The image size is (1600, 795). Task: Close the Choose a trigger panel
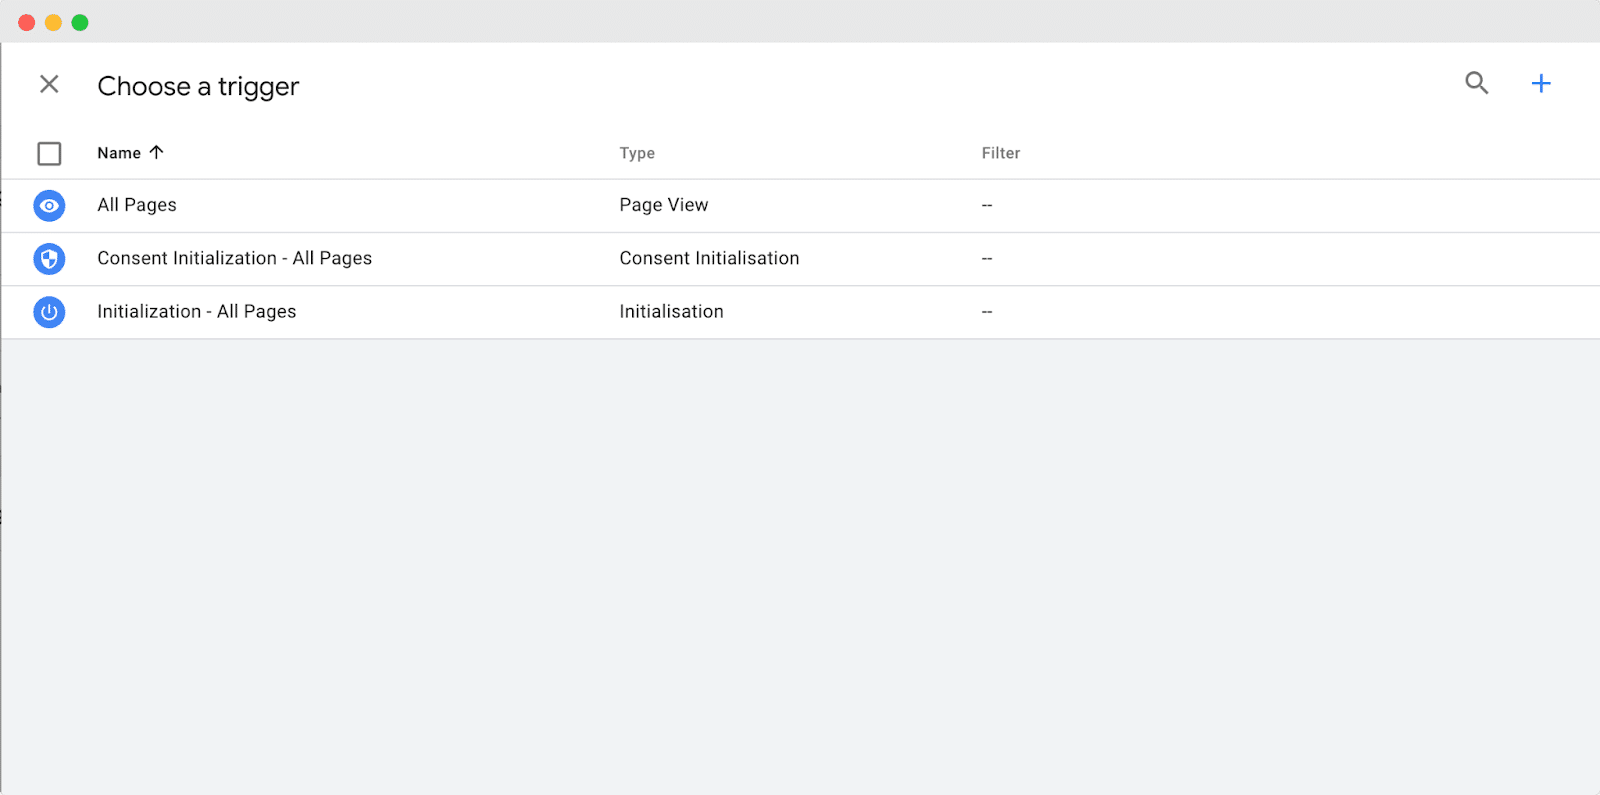(x=49, y=84)
